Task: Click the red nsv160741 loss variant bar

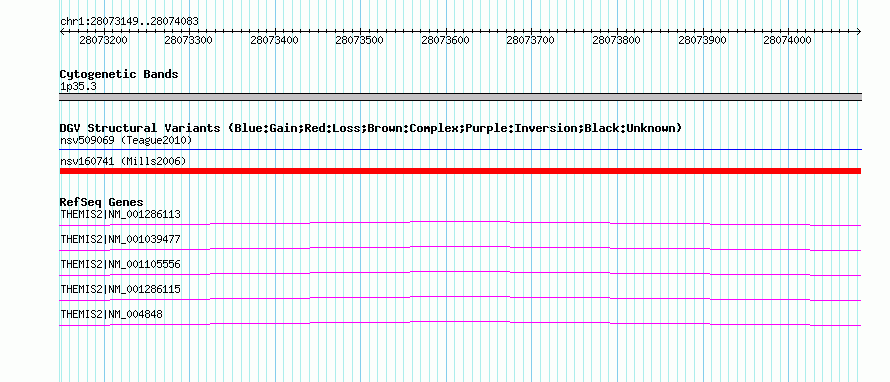Action: coord(460,171)
